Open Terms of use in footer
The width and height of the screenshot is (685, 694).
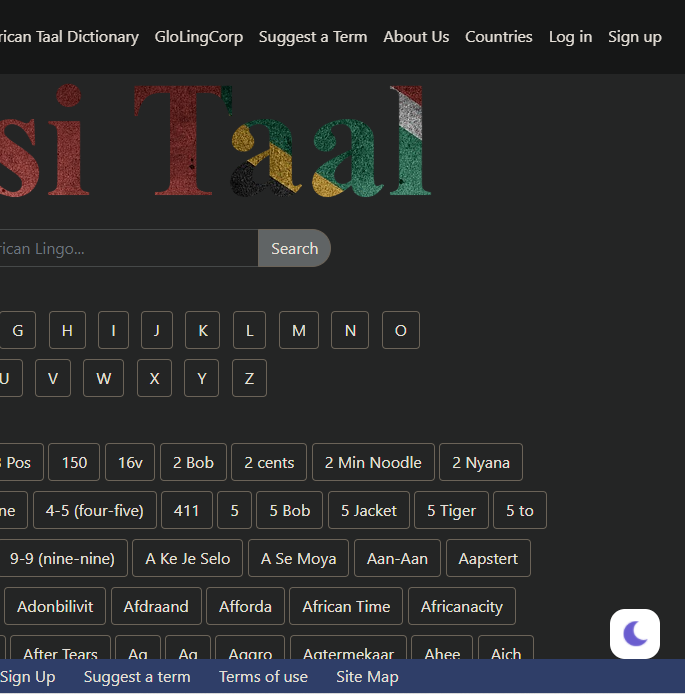point(263,677)
